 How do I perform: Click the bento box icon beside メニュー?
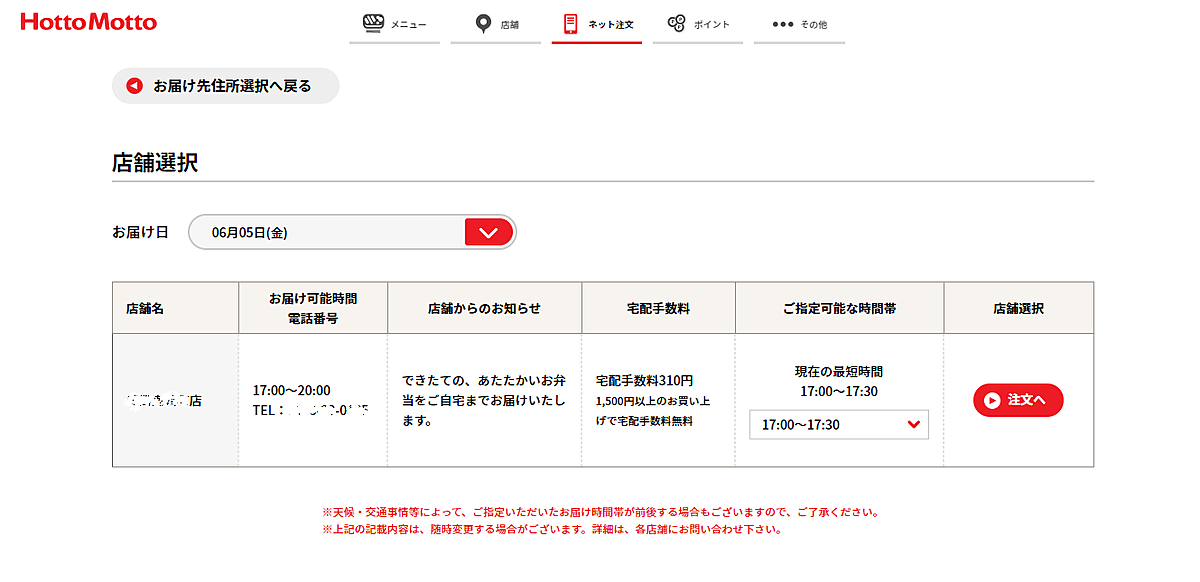[374, 23]
